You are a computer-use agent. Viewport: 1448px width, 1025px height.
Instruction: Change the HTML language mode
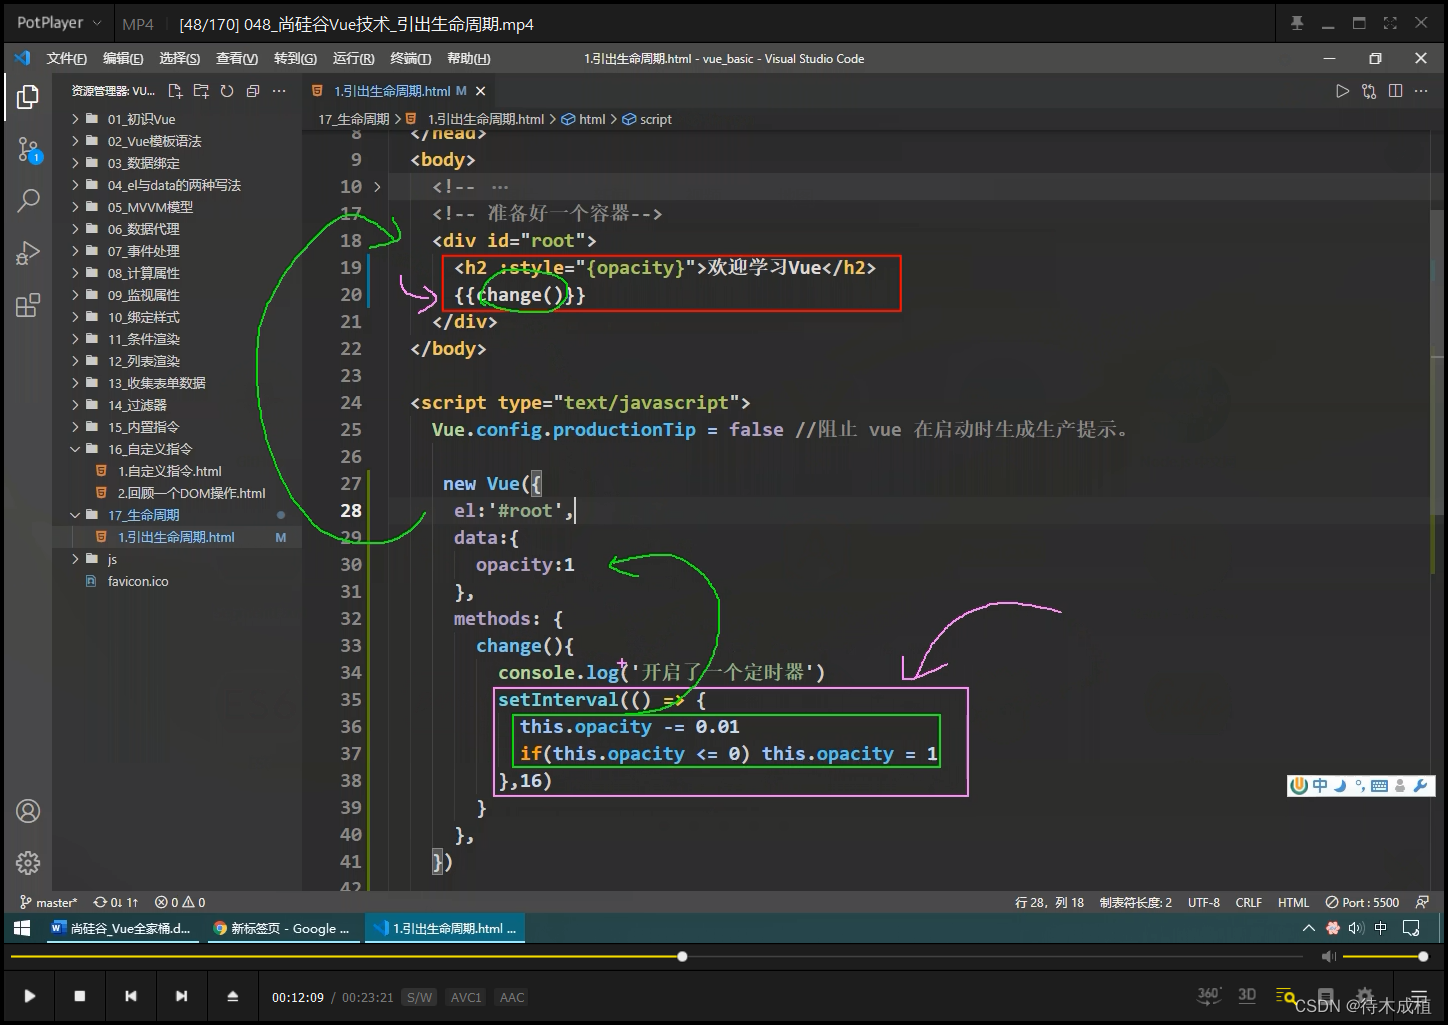[1293, 902]
